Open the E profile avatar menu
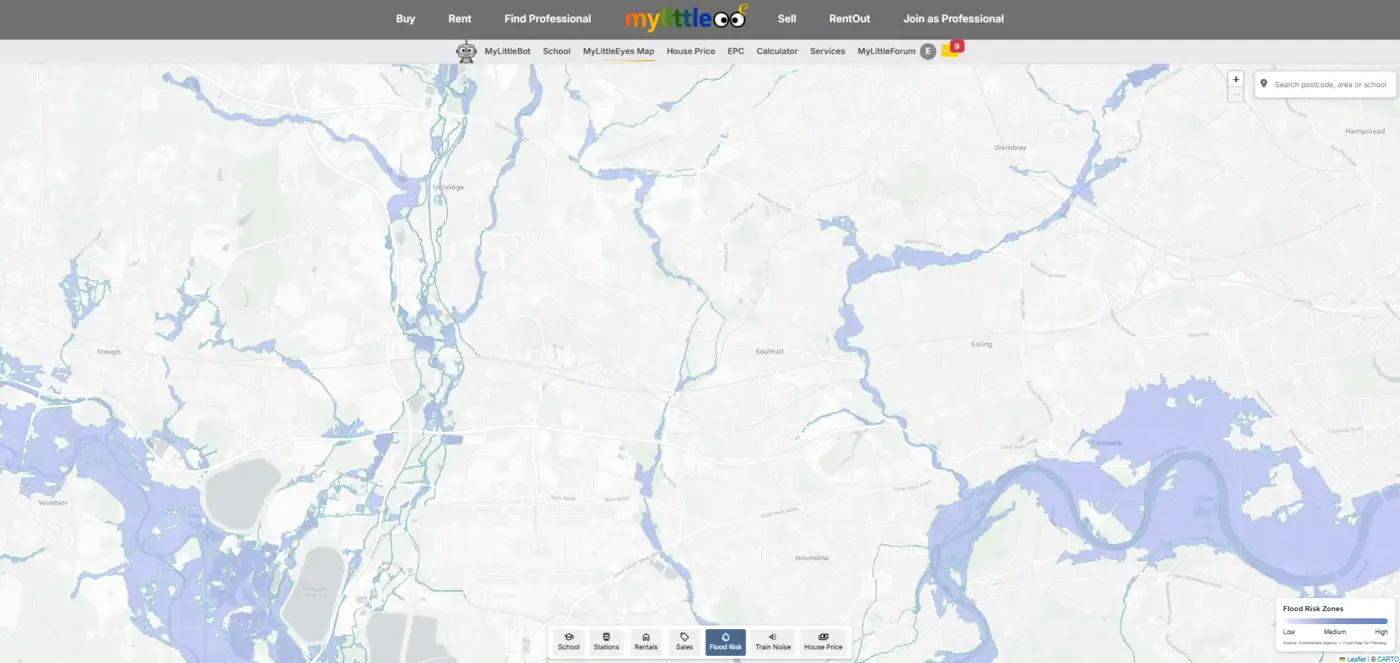The height and width of the screenshot is (663, 1400). [x=927, y=50]
